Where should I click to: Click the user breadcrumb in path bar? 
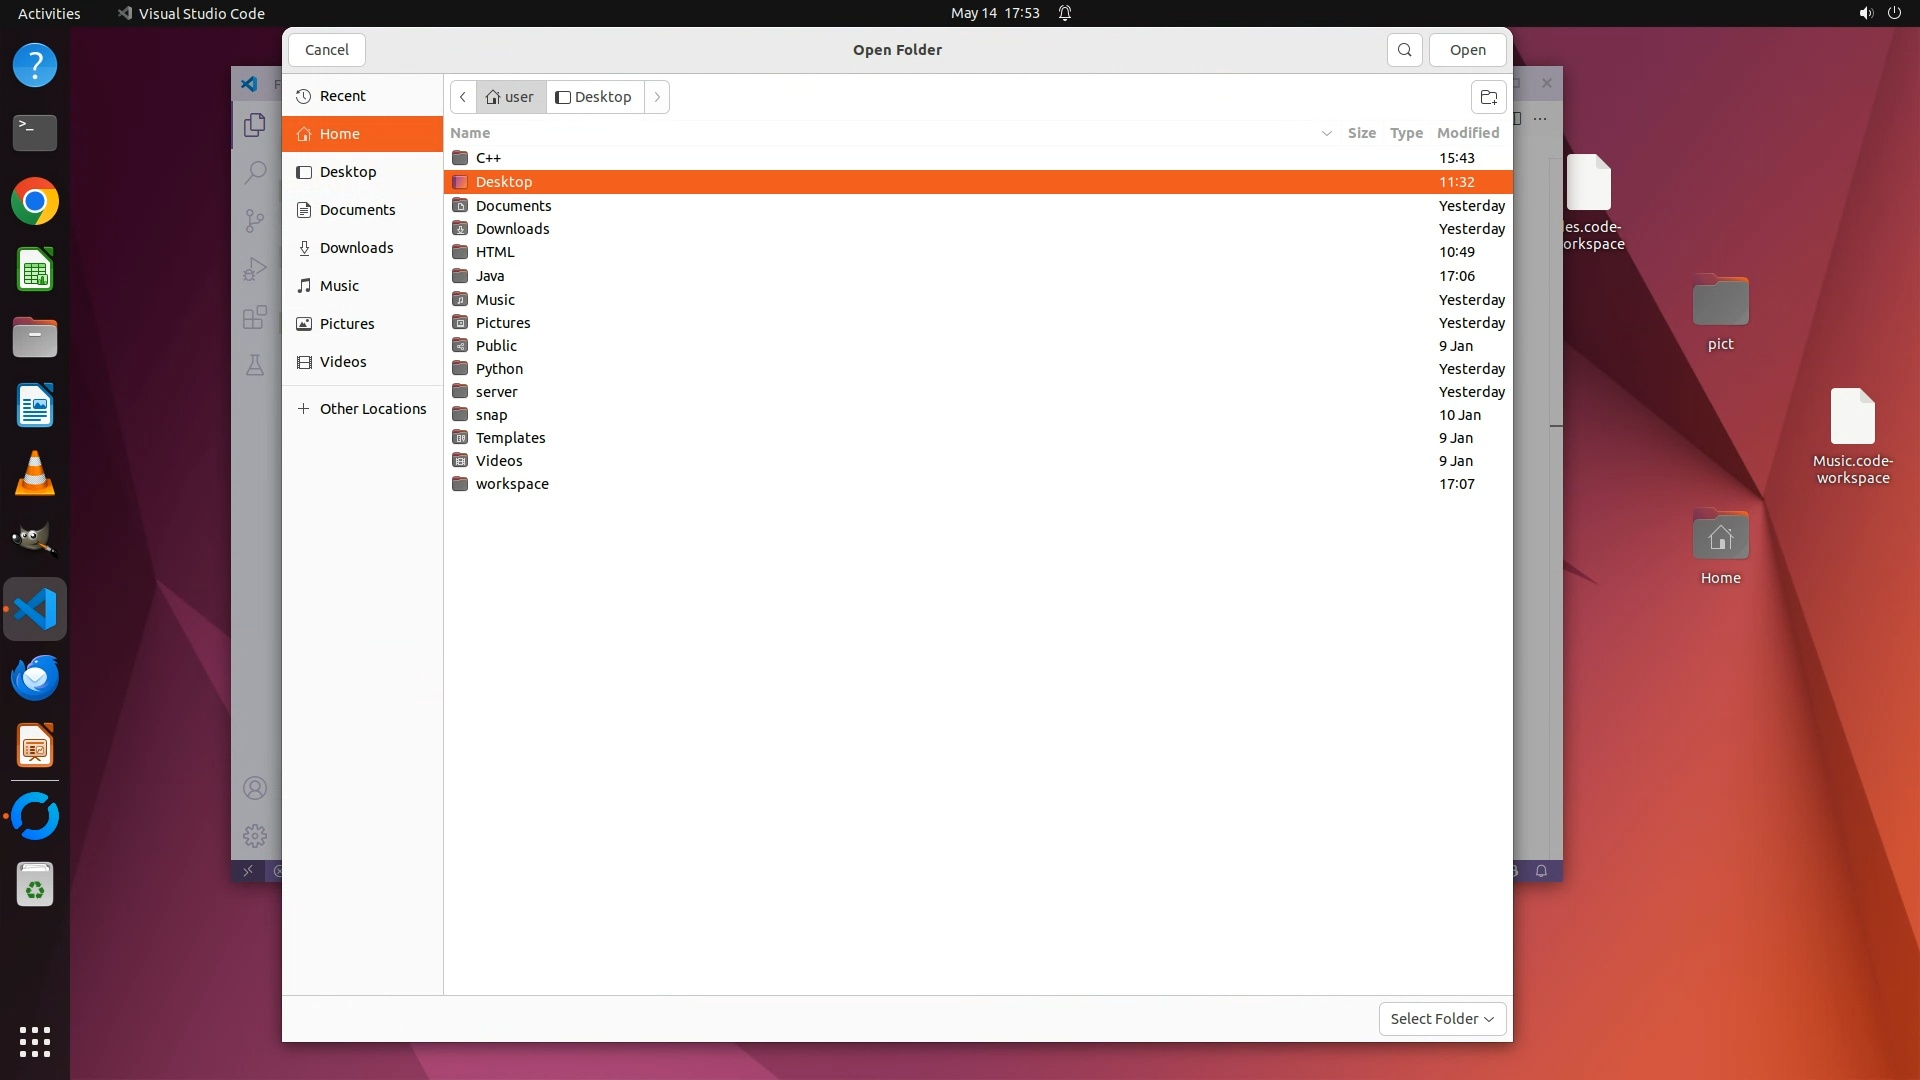tap(511, 97)
